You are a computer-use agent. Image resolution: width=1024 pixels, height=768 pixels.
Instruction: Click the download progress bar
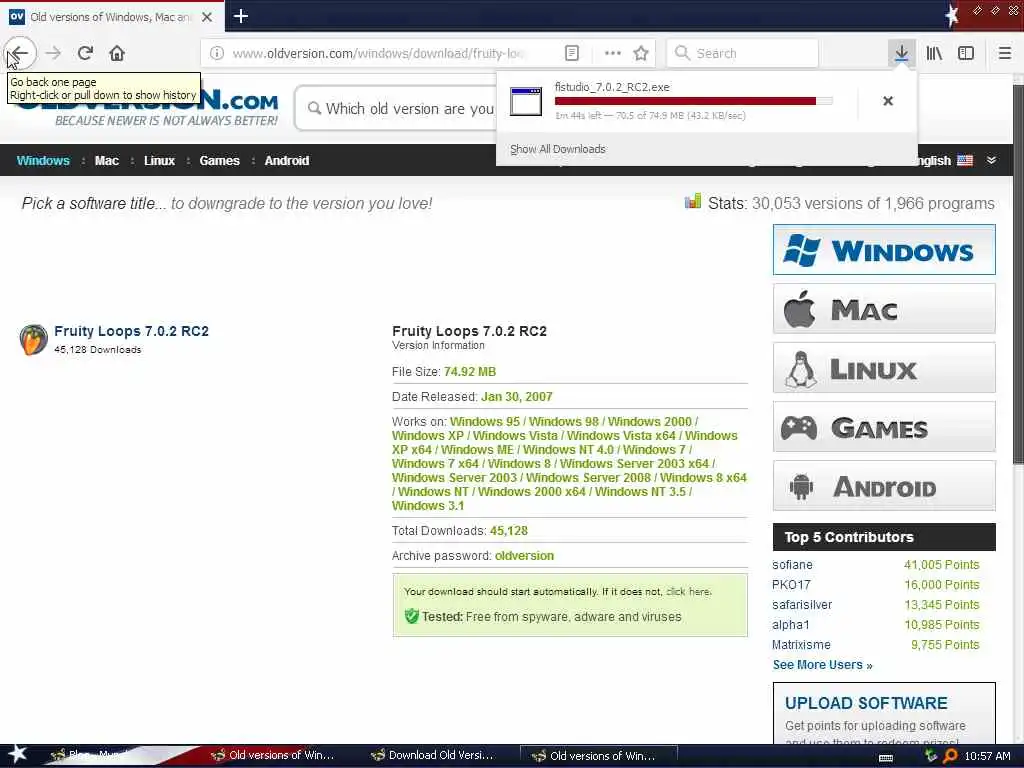click(694, 101)
